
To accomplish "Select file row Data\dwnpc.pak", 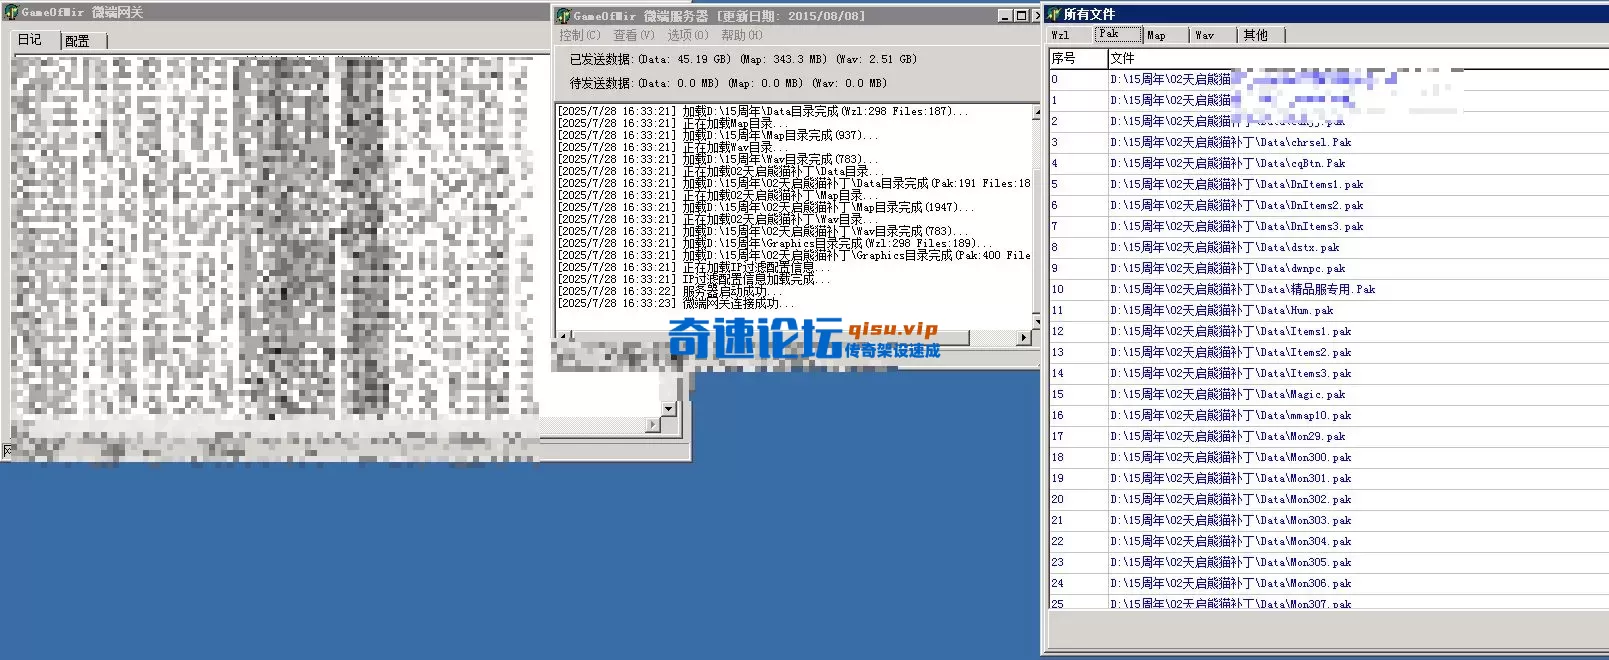I will [1328, 268].
